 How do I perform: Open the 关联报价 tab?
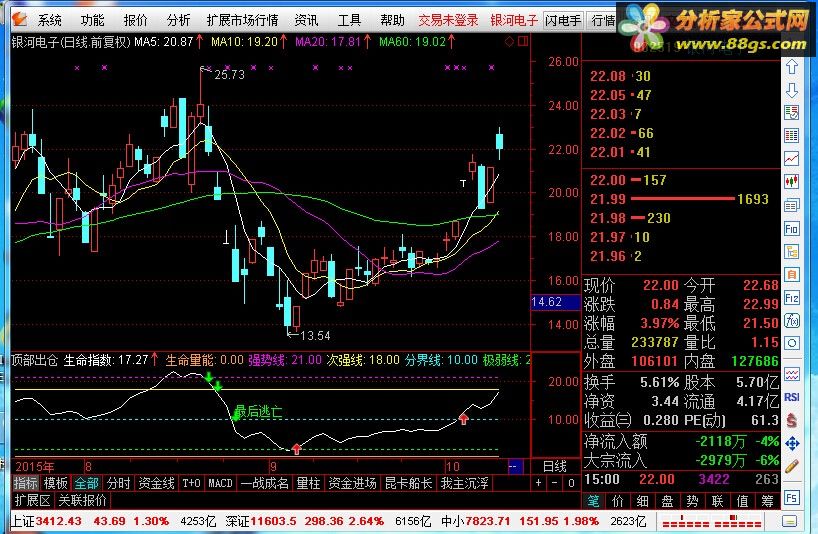point(82,500)
